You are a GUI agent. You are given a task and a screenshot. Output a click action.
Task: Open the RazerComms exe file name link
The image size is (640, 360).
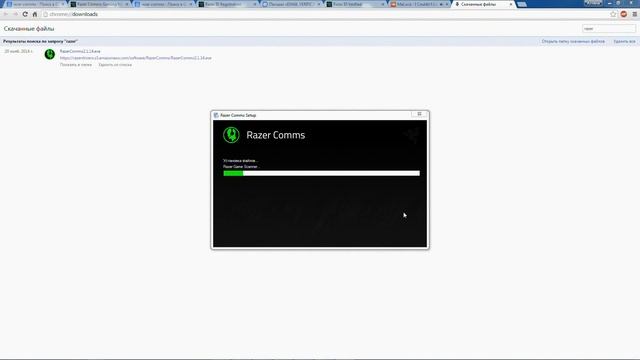pos(80,51)
